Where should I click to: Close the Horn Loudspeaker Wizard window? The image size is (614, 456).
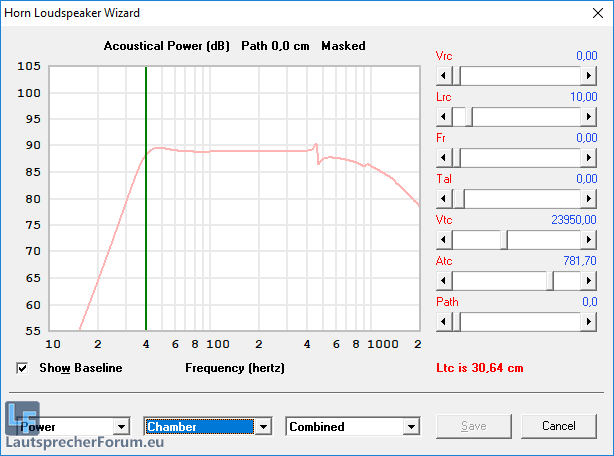(595, 13)
